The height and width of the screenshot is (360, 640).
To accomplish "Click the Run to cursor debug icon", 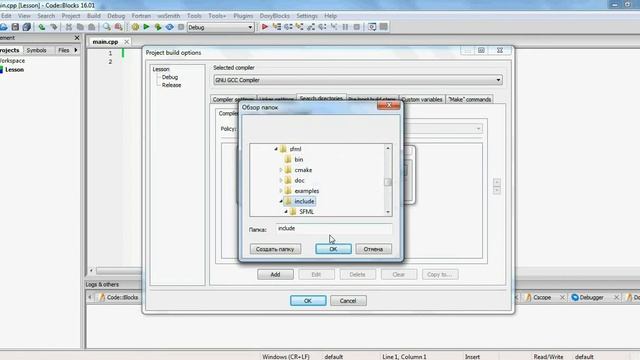I will click(277, 27).
